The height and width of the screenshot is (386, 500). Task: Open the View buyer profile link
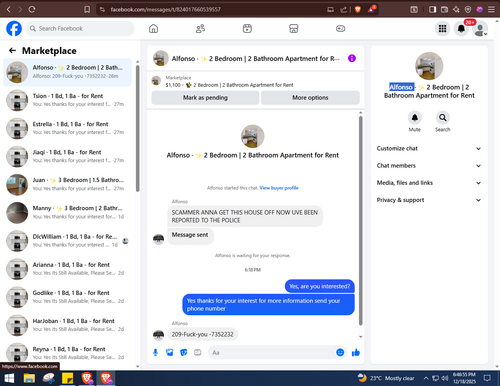point(279,188)
